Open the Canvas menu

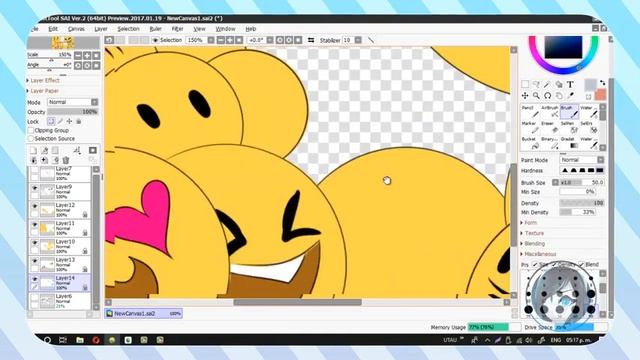(76, 29)
